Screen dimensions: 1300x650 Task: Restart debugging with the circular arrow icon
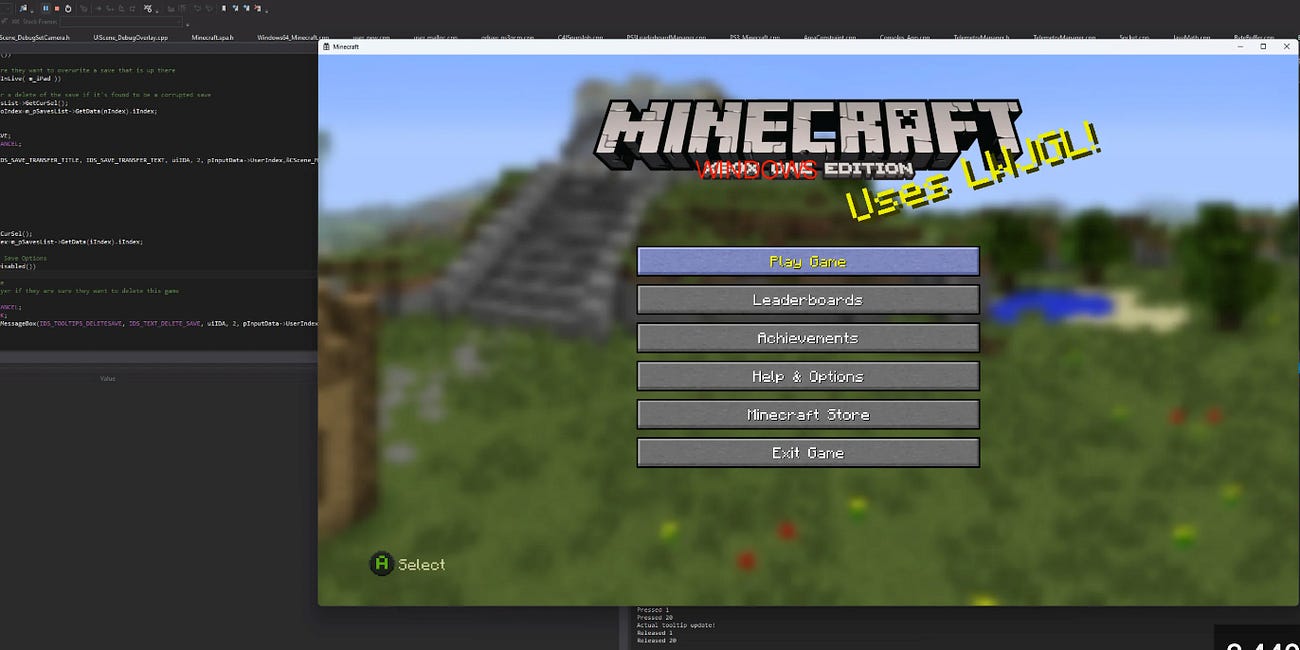[x=68, y=8]
